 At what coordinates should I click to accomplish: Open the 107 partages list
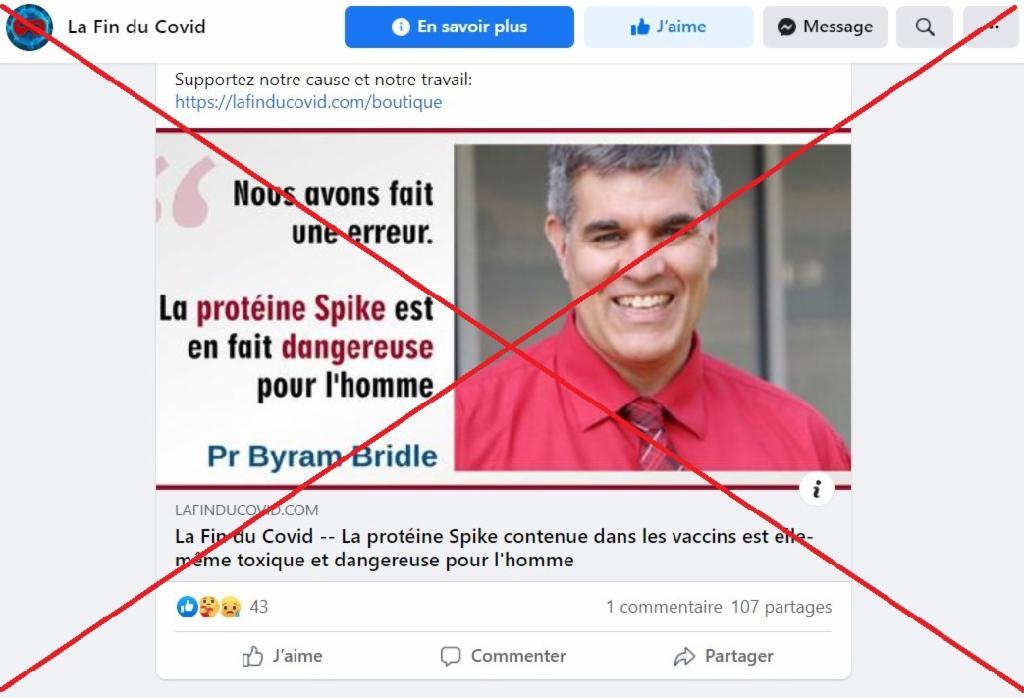coord(781,607)
